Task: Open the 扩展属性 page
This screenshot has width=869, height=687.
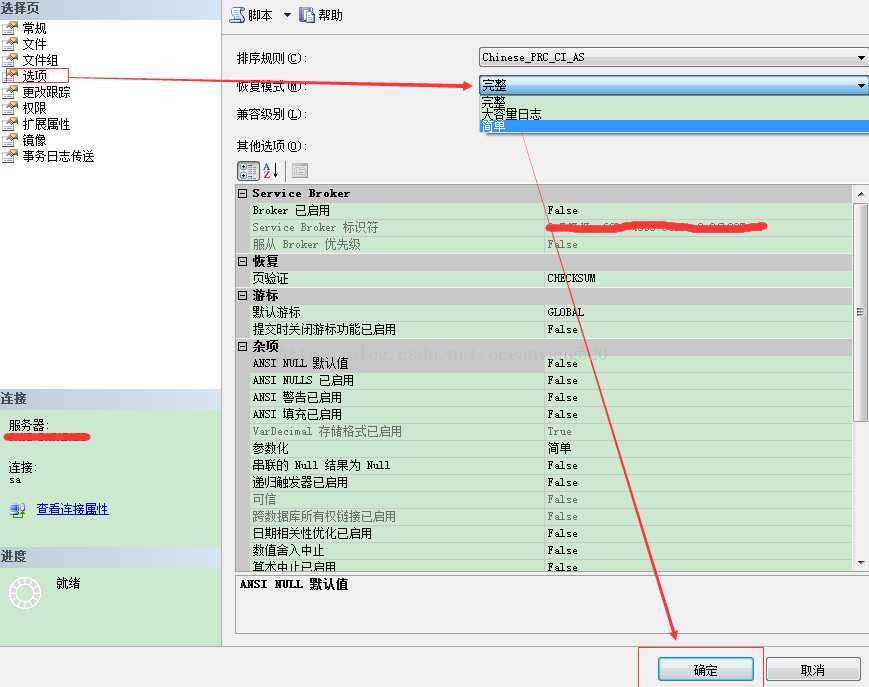Action: [x=47, y=124]
